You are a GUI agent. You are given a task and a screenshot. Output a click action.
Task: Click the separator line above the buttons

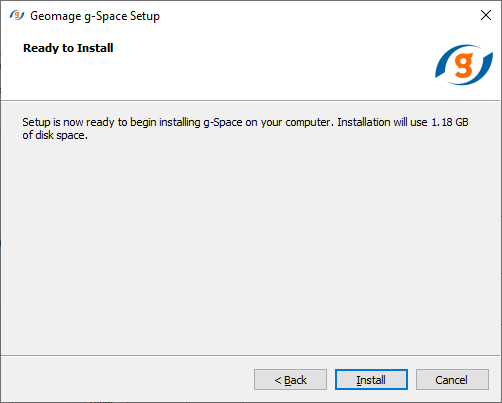point(251,355)
